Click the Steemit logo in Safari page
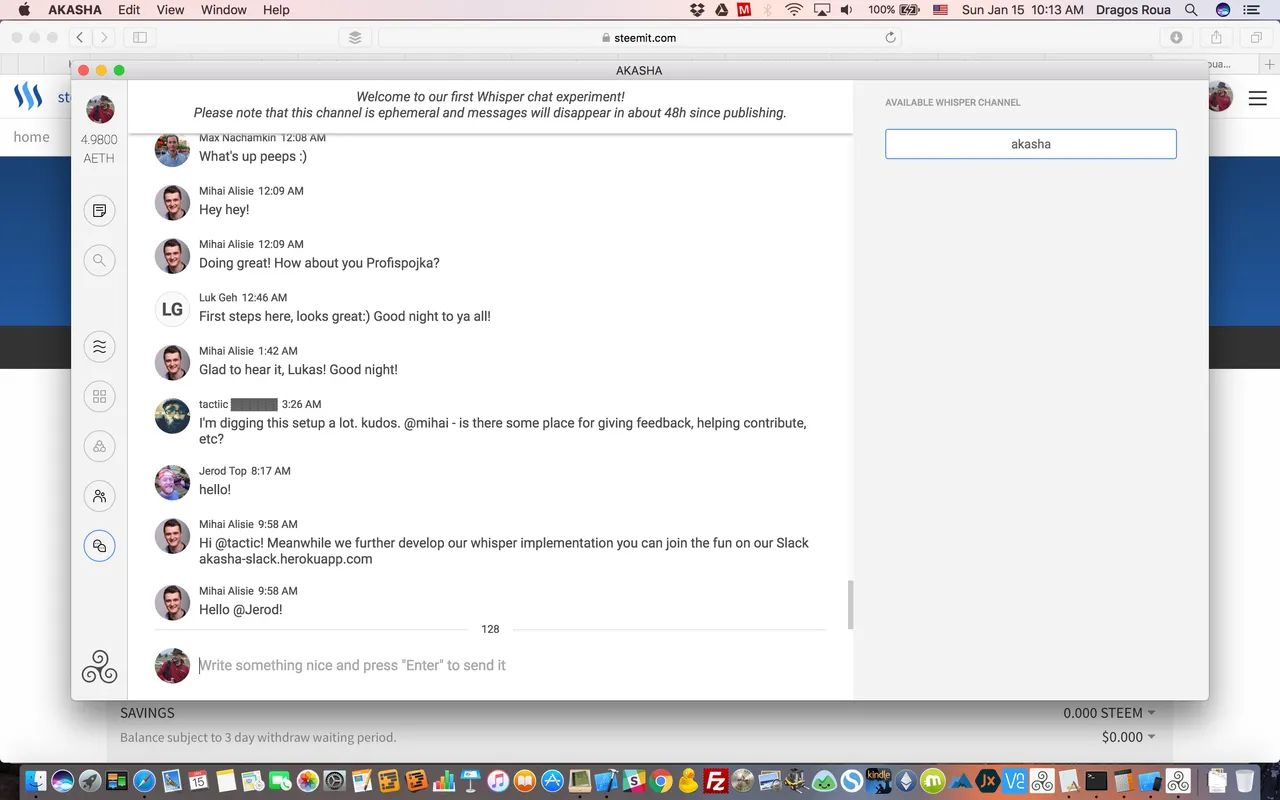This screenshot has height=800, width=1280. point(28,96)
